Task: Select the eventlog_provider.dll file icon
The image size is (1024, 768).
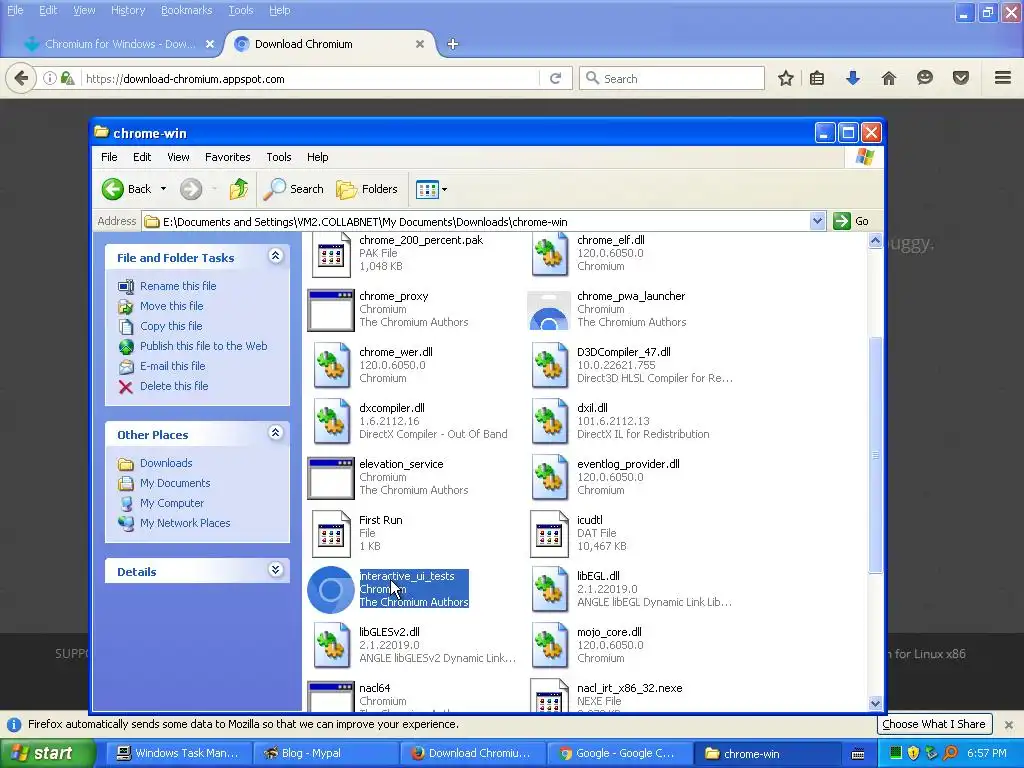Action: 549,478
